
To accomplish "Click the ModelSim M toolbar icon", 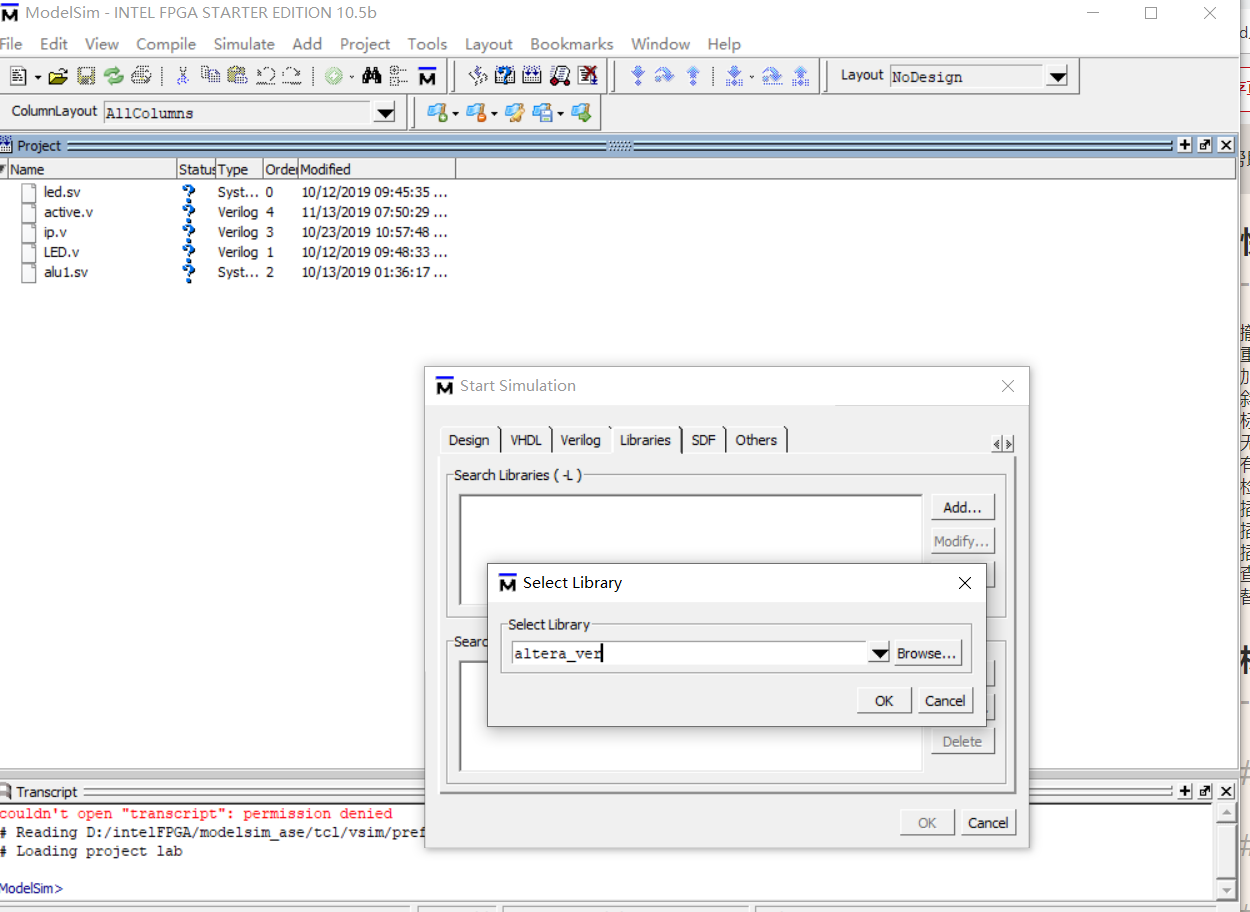I will [427, 76].
